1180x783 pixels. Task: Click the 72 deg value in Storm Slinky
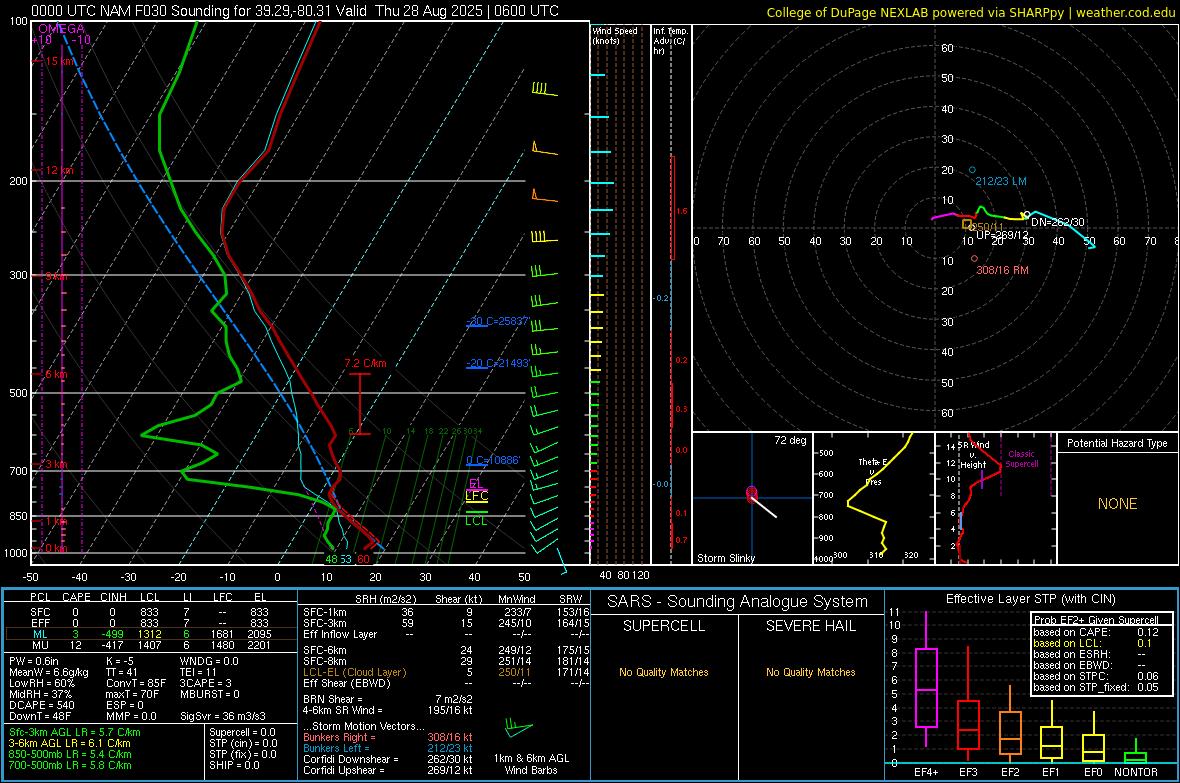[790, 440]
